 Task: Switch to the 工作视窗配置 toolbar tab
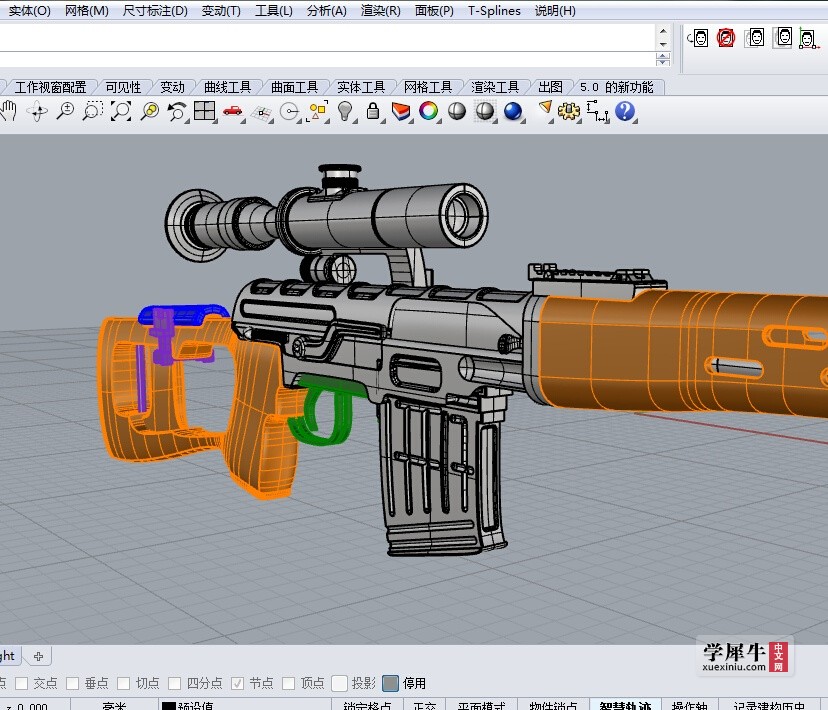pyautogui.click(x=50, y=87)
